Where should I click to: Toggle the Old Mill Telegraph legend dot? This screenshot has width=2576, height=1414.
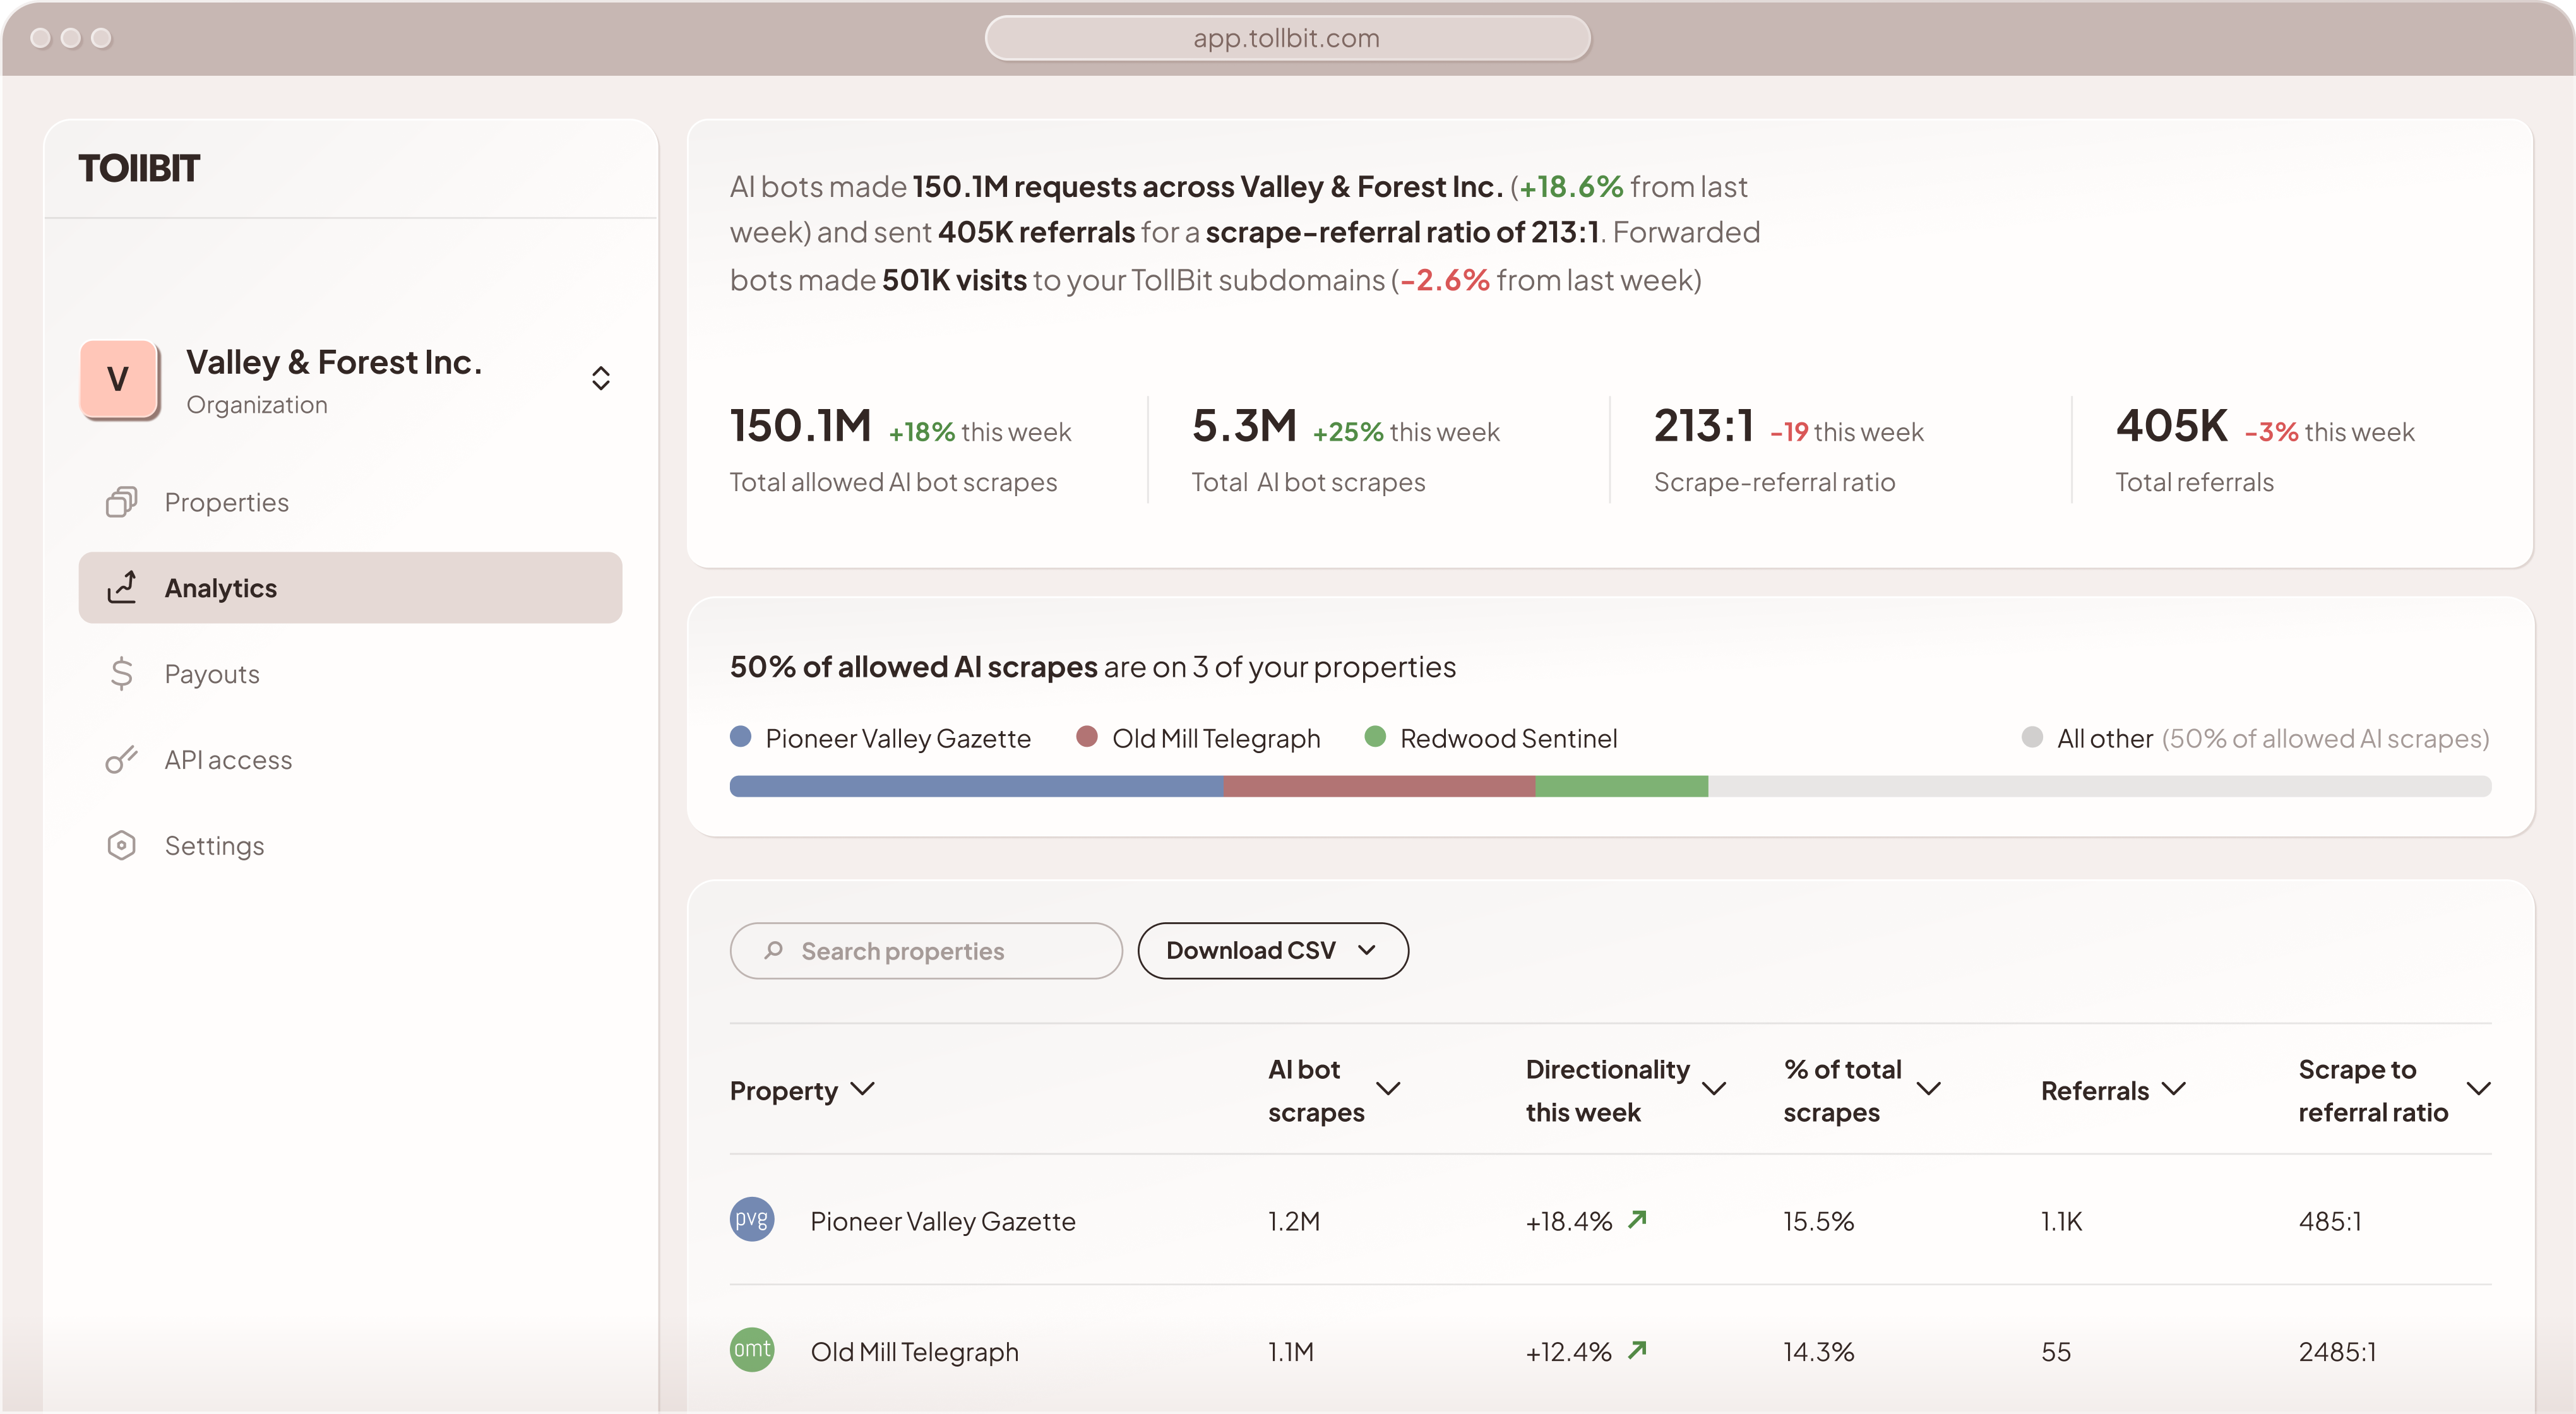(x=1088, y=736)
